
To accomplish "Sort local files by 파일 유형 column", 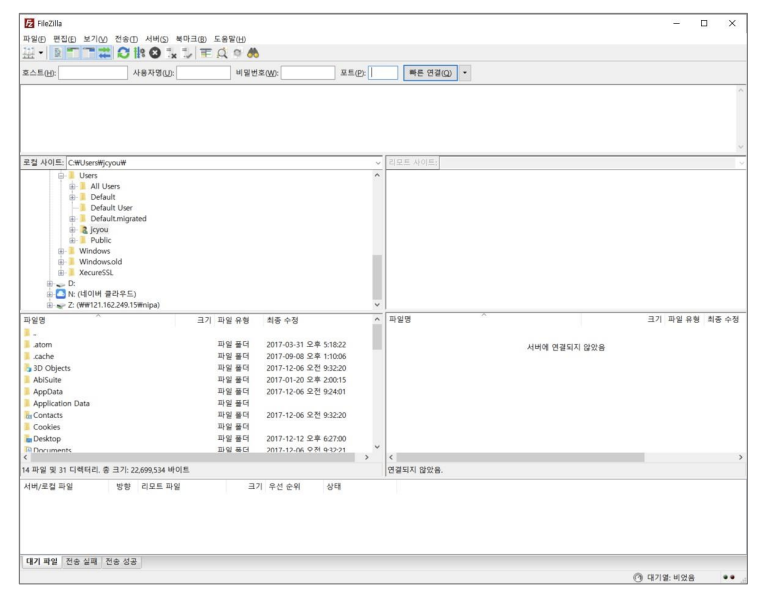I will [x=239, y=320].
